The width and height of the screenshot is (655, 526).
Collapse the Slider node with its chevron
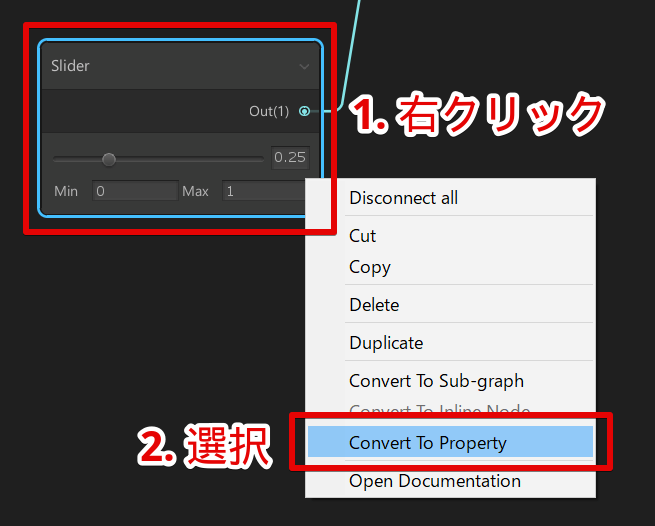(304, 66)
